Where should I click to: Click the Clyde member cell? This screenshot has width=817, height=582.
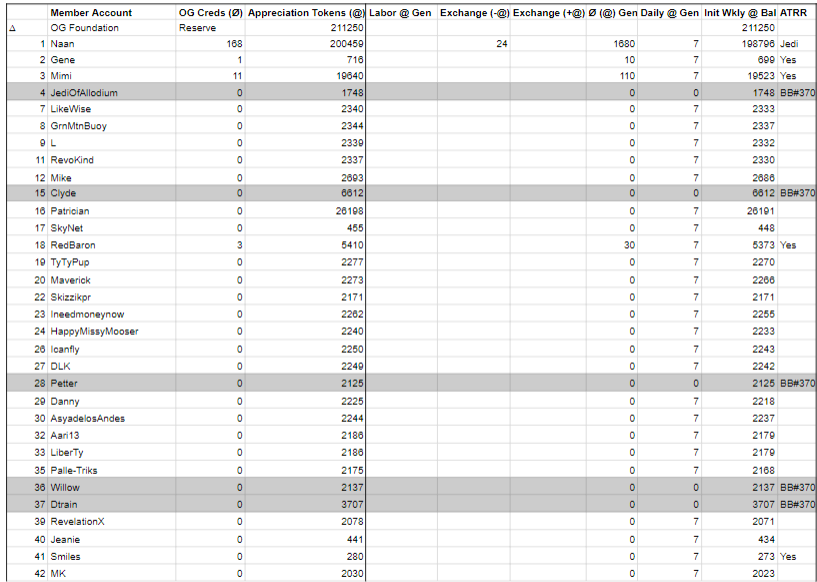pos(112,193)
